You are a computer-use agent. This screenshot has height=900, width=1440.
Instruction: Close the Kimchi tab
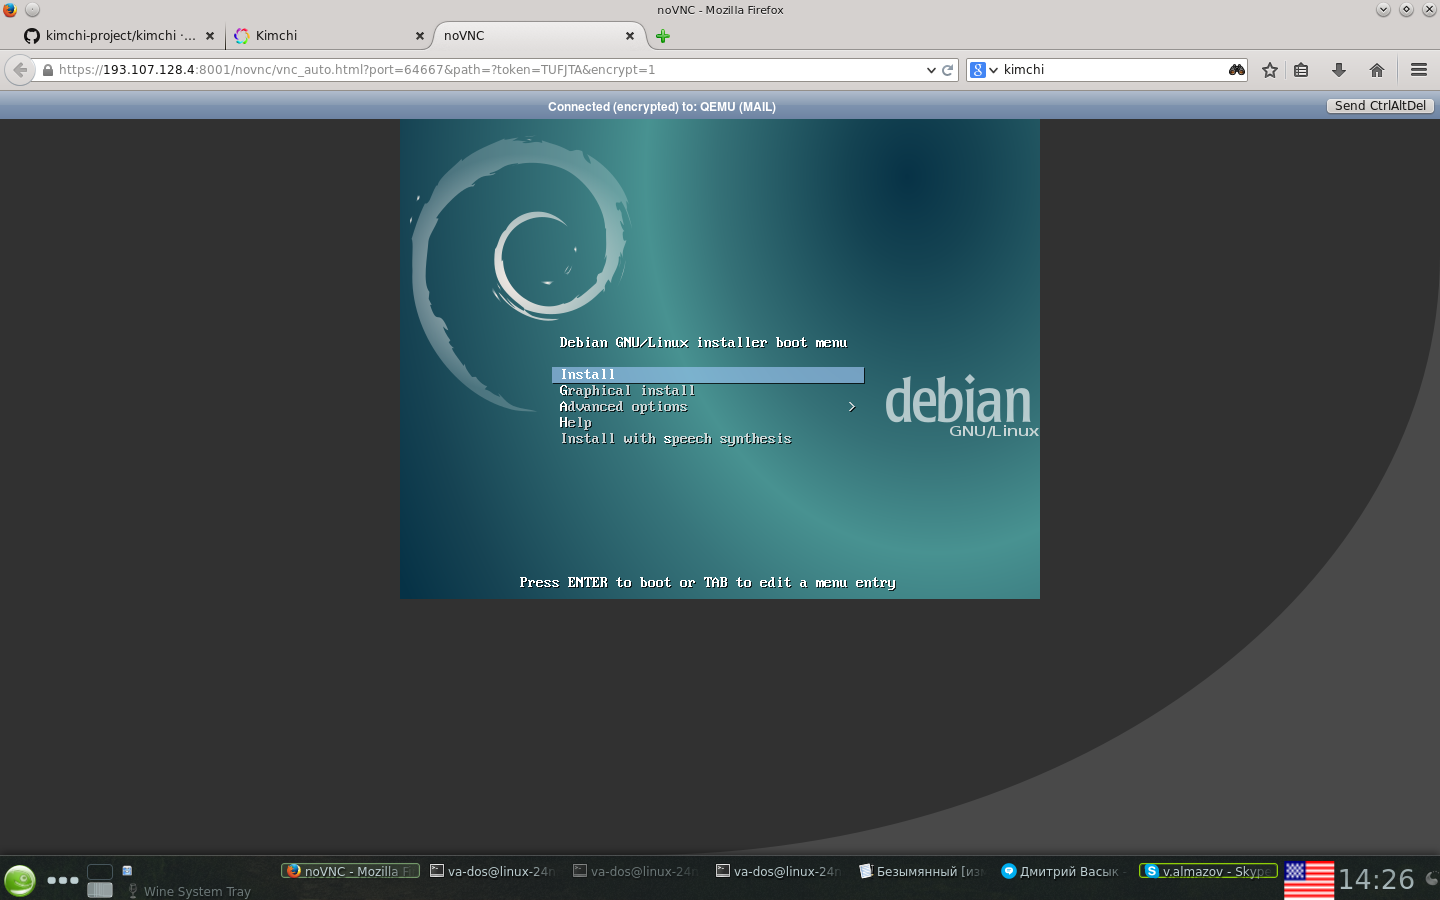420,36
